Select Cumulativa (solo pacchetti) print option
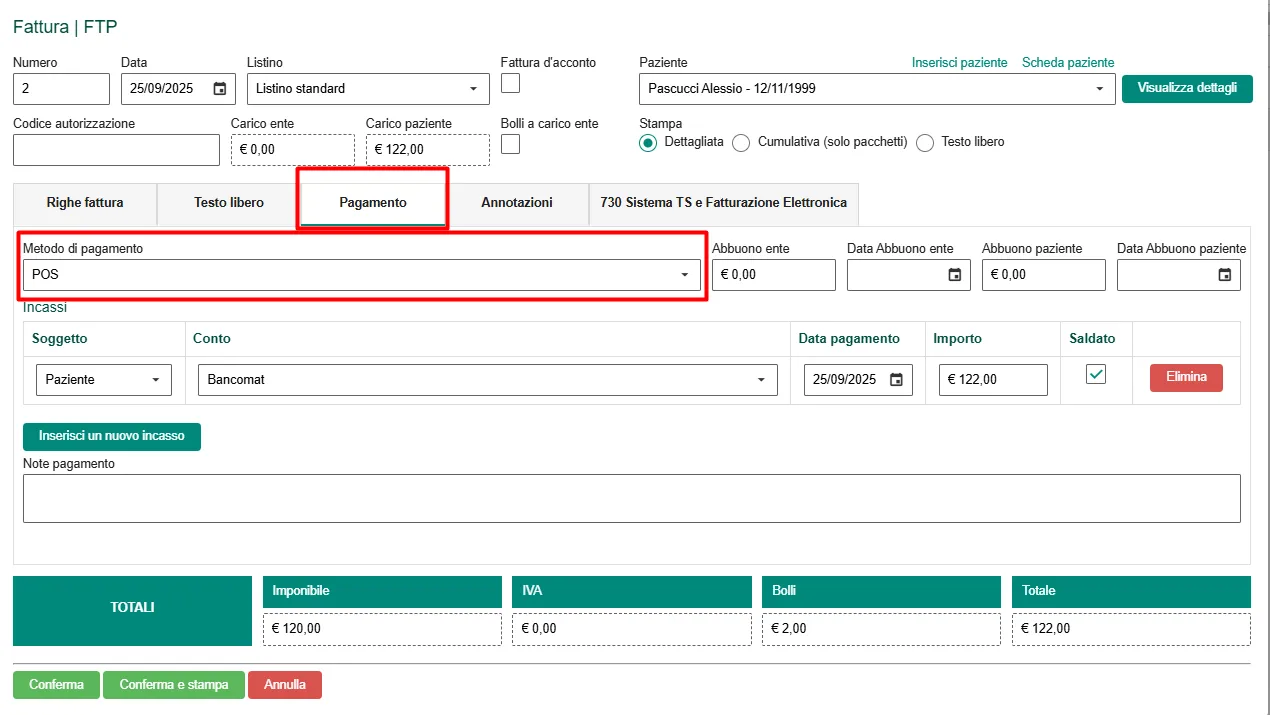This screenshot has width=1270, height=715. tap(741, 143)
